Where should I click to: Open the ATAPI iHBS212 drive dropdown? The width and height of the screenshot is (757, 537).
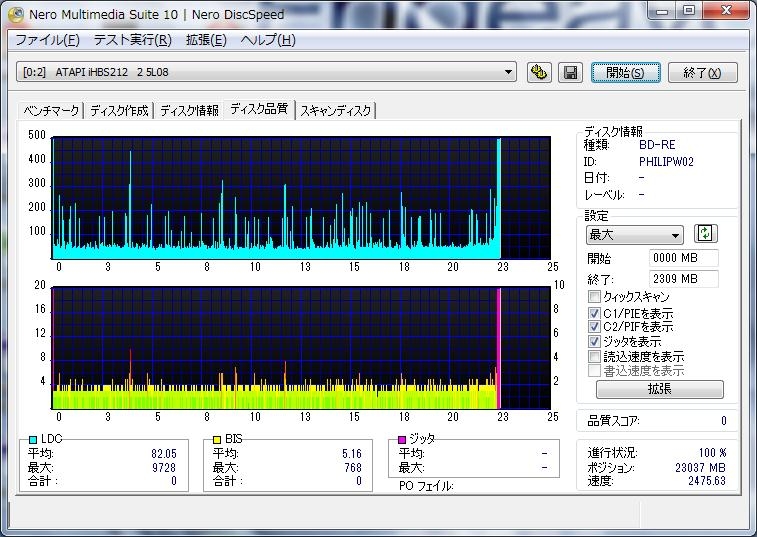pyautogui.click(x=266, y=72)
